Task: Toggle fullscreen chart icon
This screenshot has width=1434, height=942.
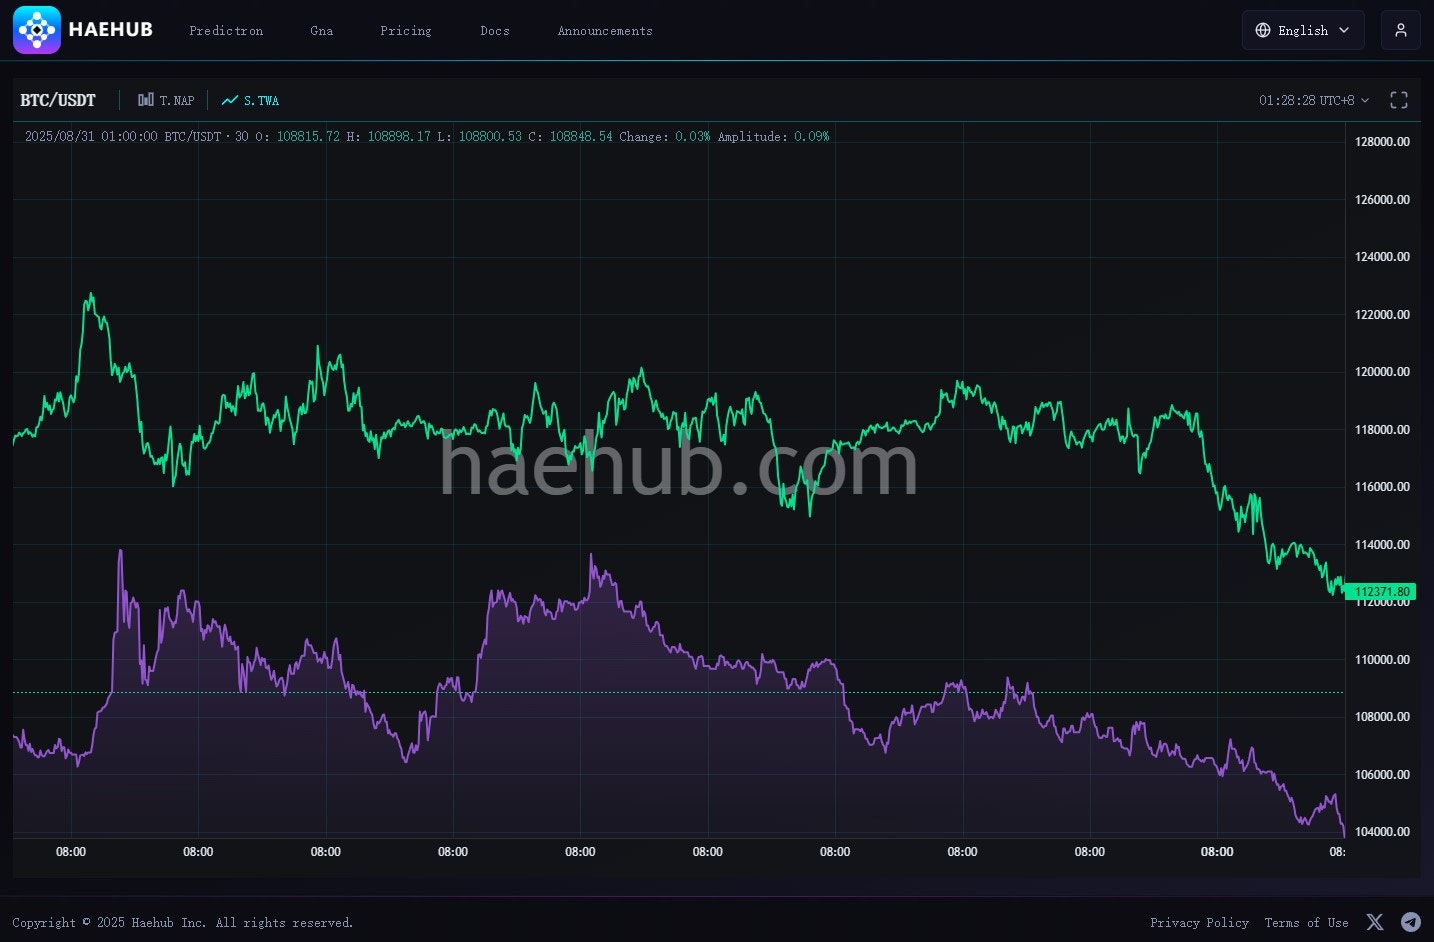Action: coord(1399,100)
